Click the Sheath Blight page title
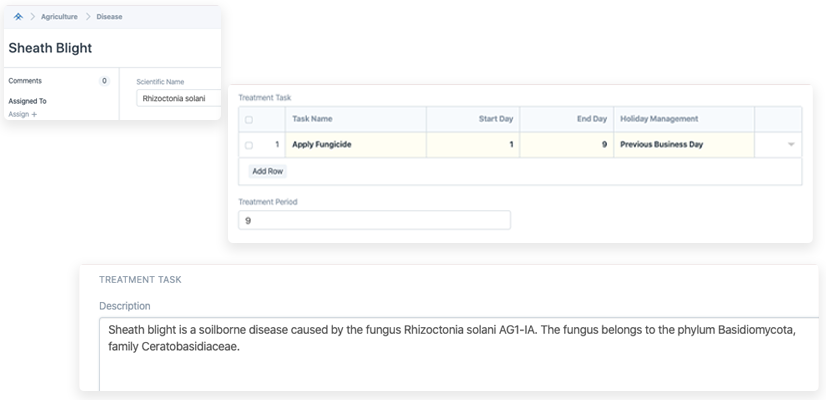The width and height of the screenshot is (826, 400). pos(50,48)
